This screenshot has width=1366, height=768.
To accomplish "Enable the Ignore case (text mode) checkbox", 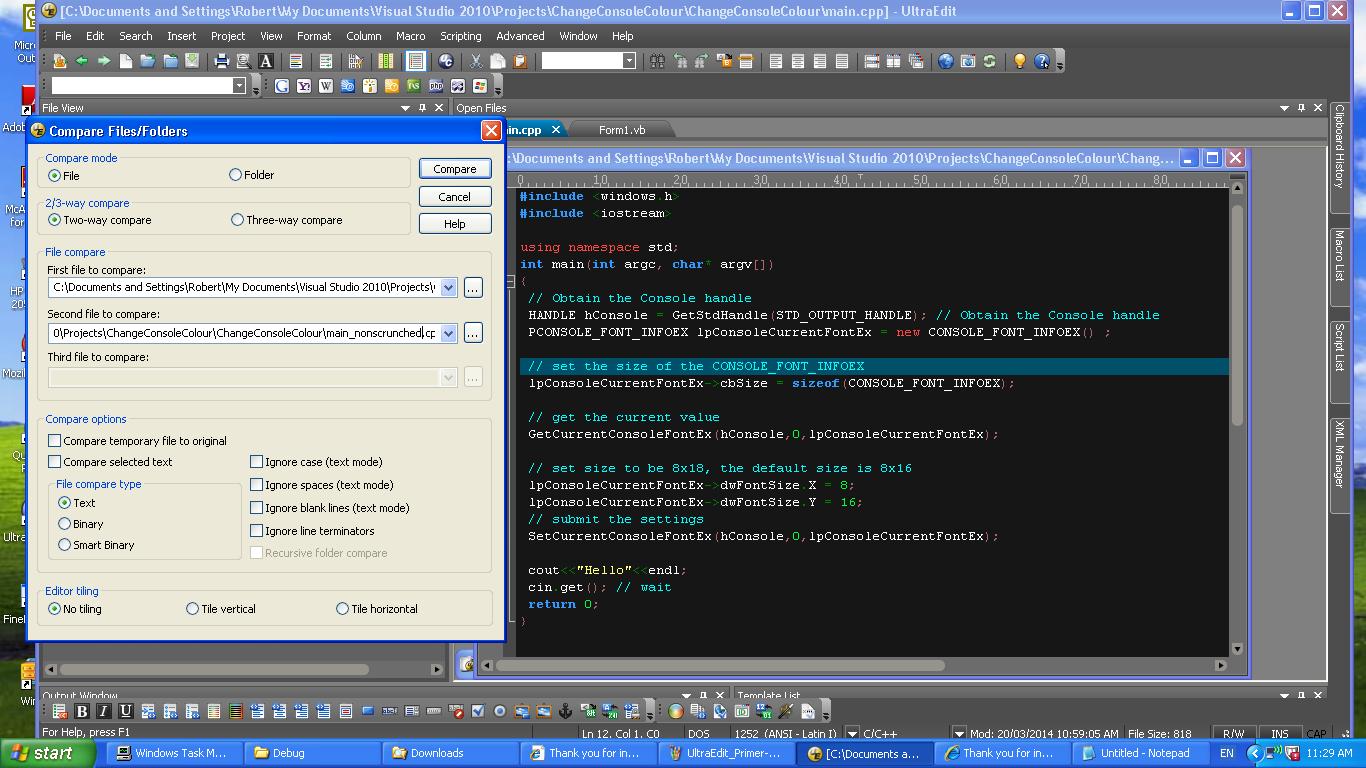I will (x=257, y=462).
